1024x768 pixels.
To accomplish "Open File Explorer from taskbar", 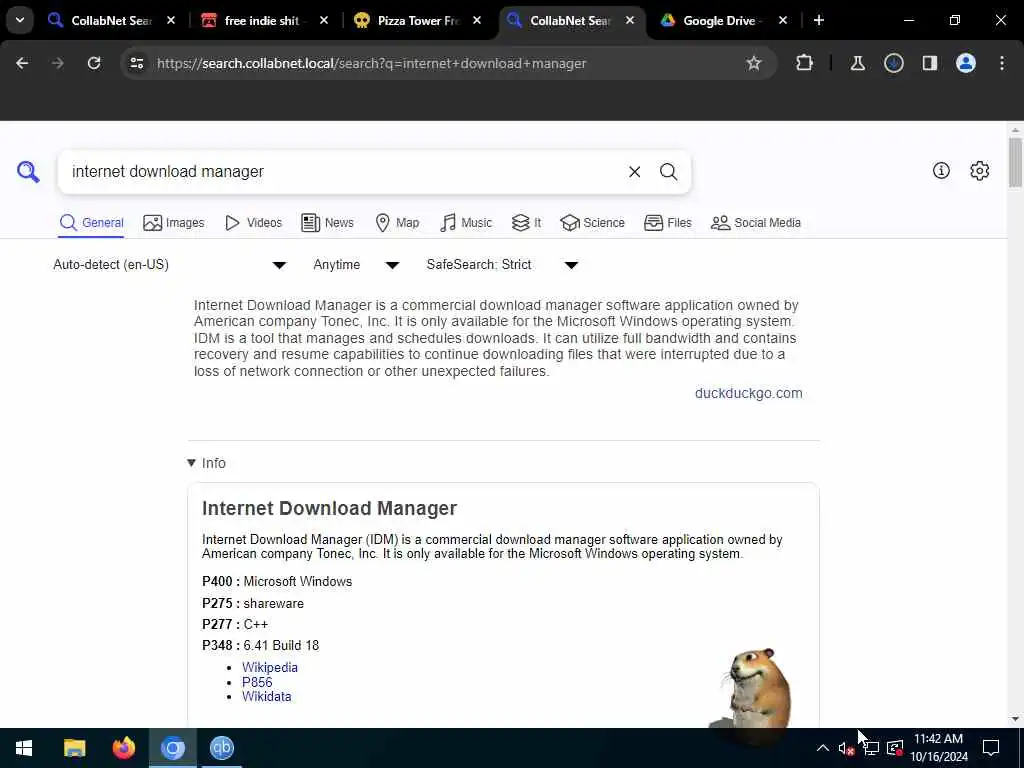I will click(x=74, y=748).
